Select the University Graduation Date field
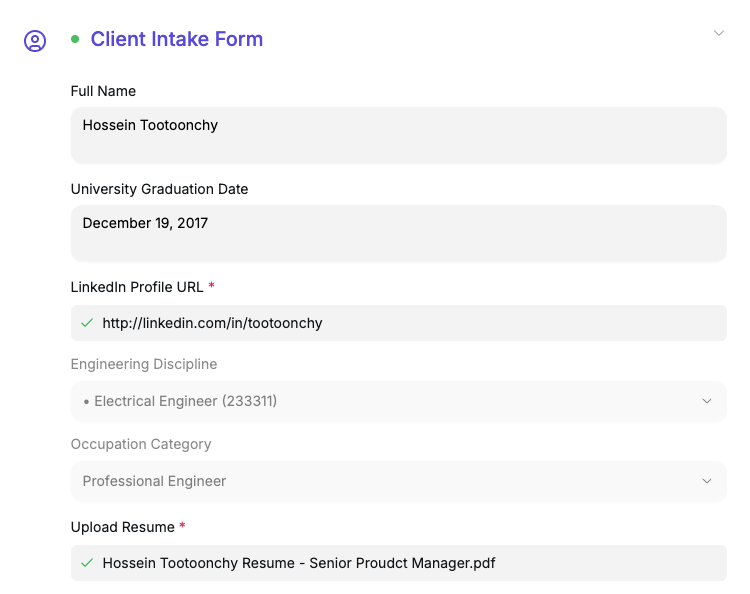Viewport: 750px width, 594px height. [x=398, y=233]
